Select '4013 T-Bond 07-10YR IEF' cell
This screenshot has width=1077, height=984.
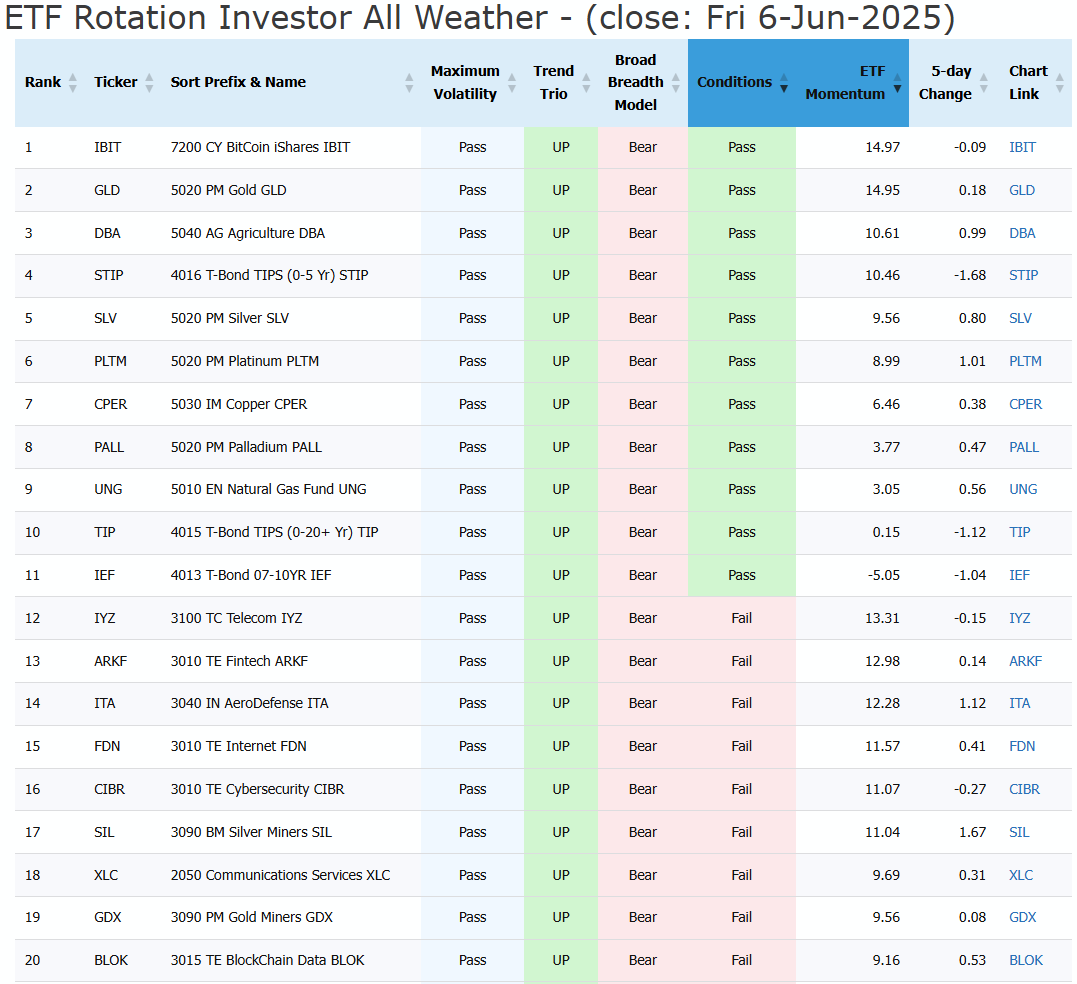pyautogui.click(x=291, y=575)
